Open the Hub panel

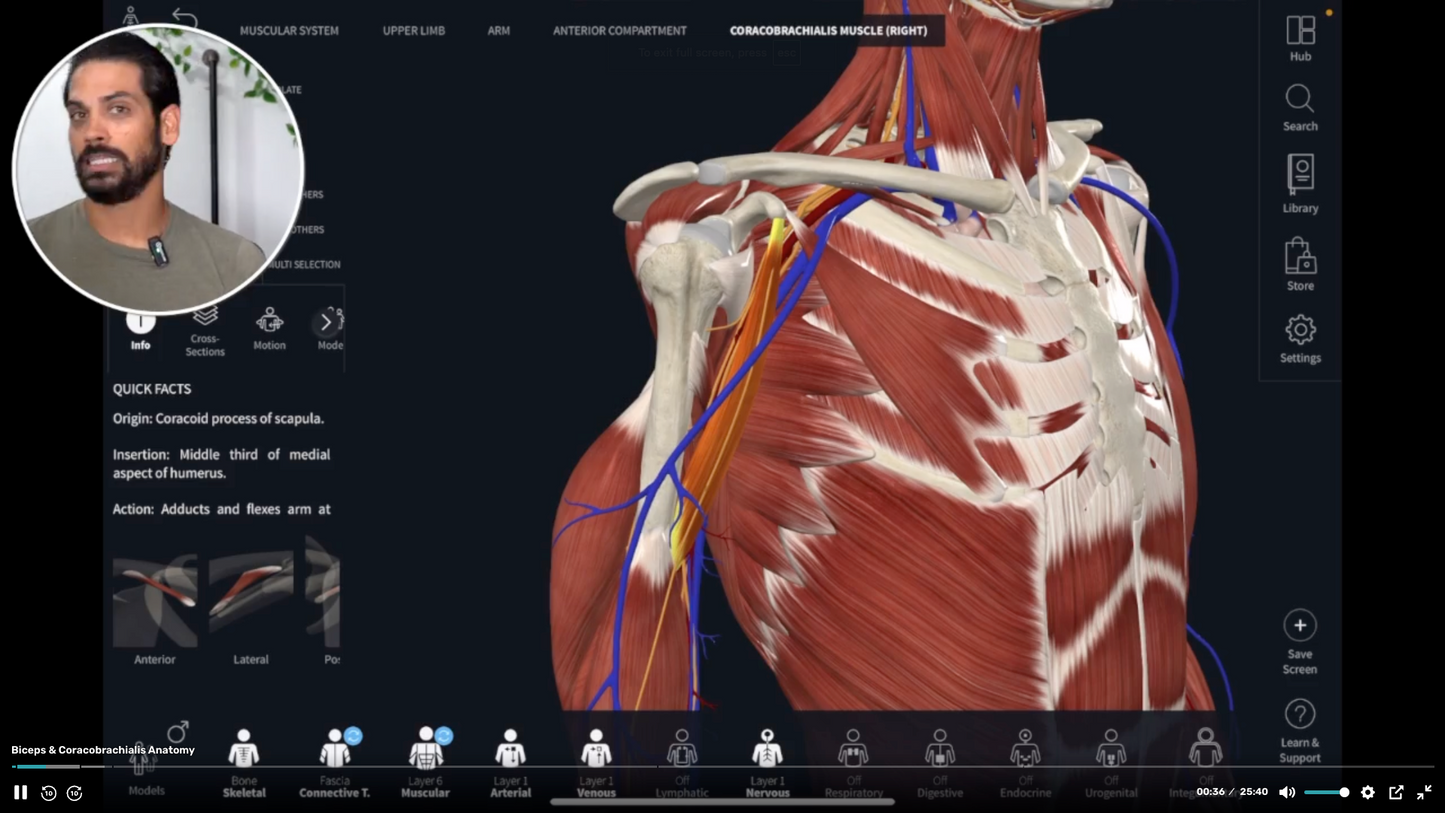(1300, 38)
